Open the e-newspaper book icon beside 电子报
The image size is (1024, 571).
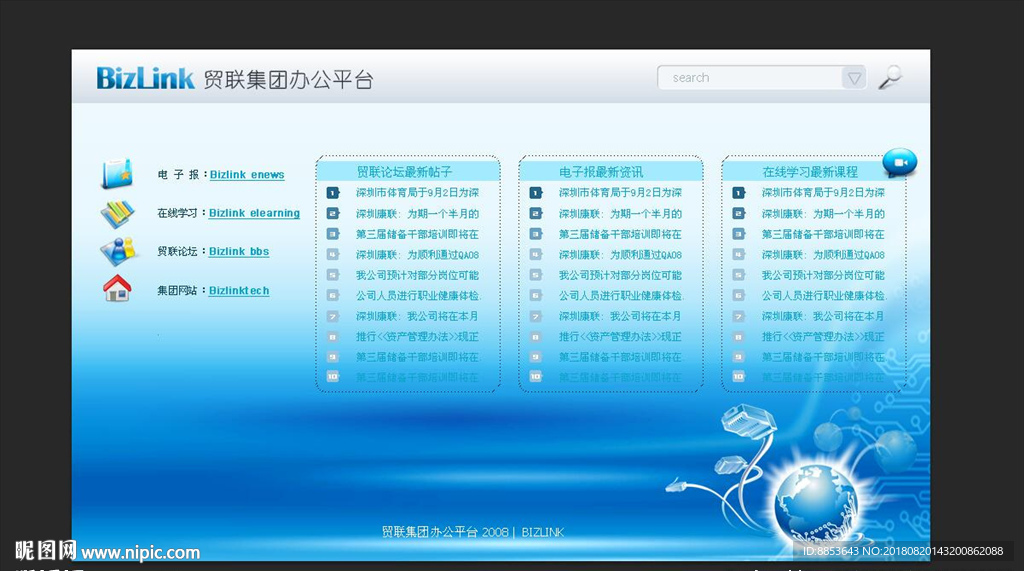click(x=118, y=173)
